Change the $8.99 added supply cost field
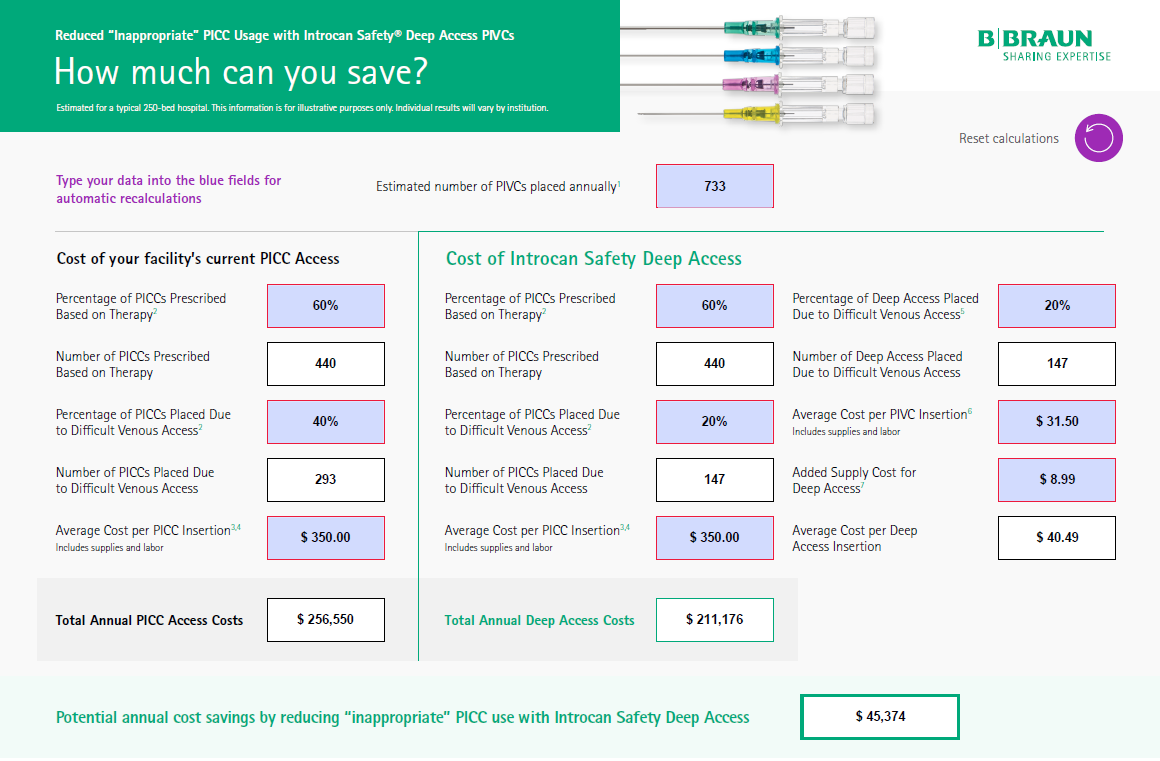 (x=1056, y=480)
